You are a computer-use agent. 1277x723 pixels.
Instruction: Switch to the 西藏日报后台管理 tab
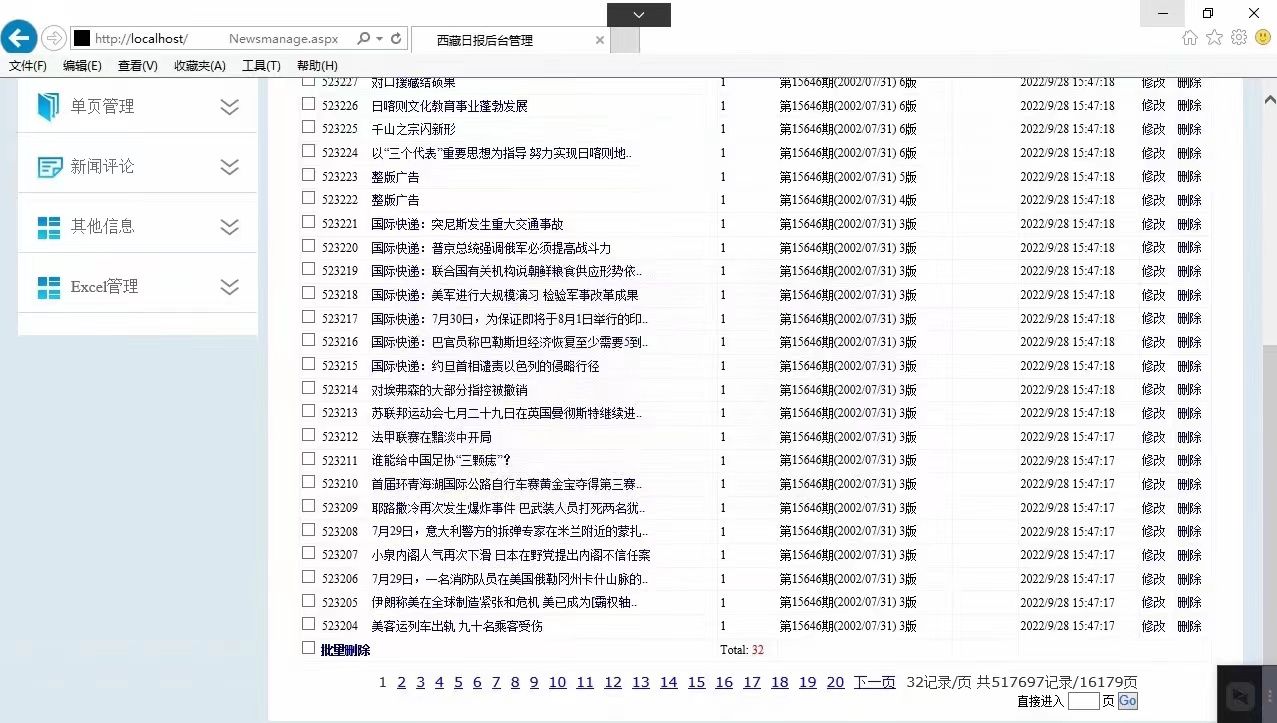point(485,40)
